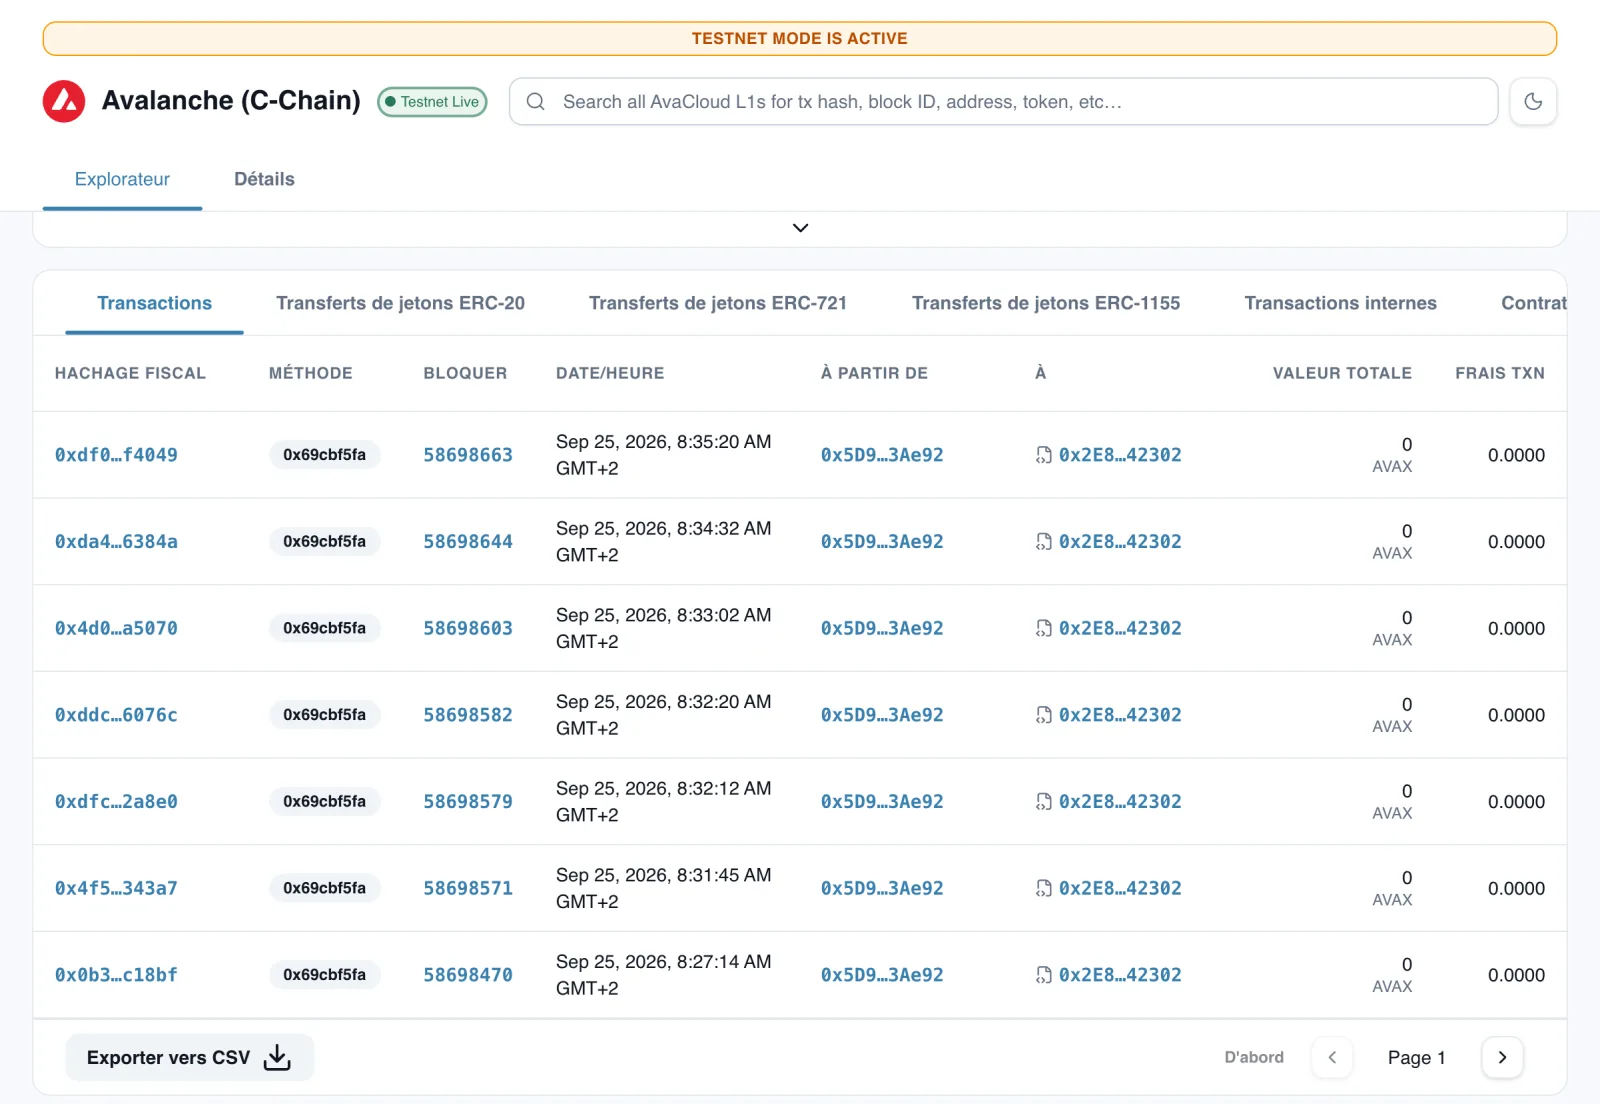Click the Avalanche red logo icon
Image resolution: width=1600 pixels, height=1104 pixels.
[64, 101]
